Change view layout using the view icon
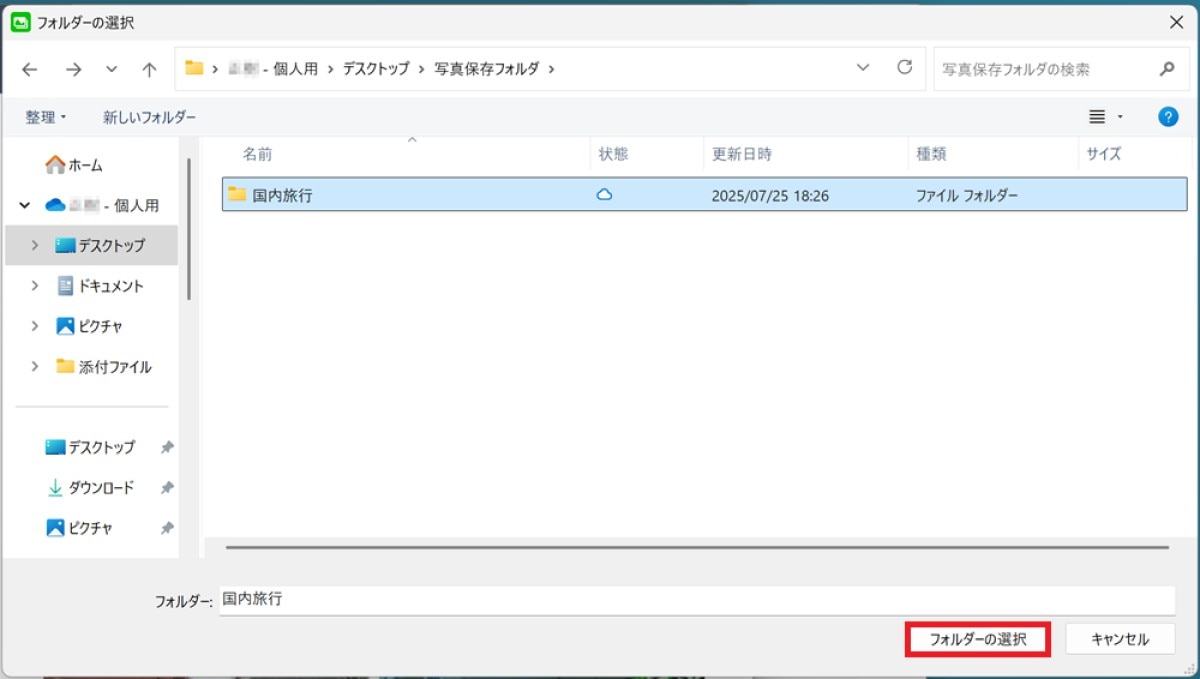Screen dimensions: 1200x679 (1097, 117)
